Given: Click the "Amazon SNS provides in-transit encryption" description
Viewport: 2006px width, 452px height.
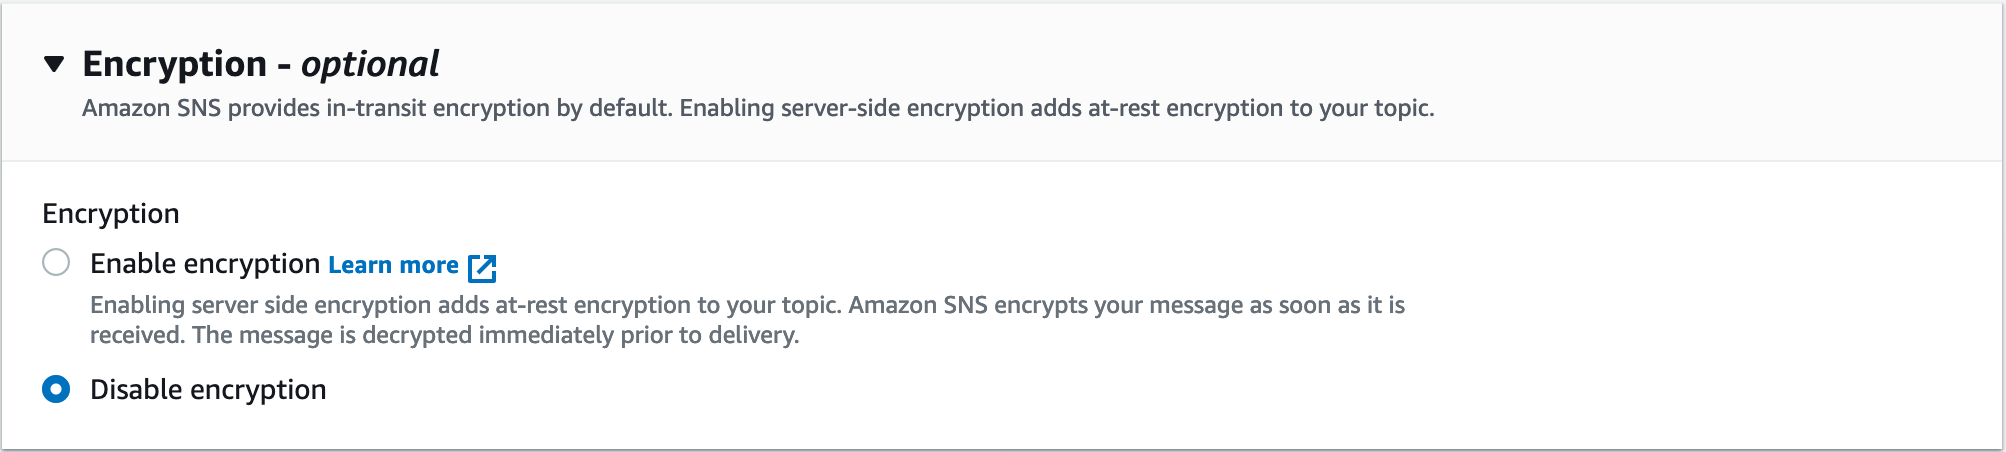Looking at the screenshot, I should pos(375,108).
